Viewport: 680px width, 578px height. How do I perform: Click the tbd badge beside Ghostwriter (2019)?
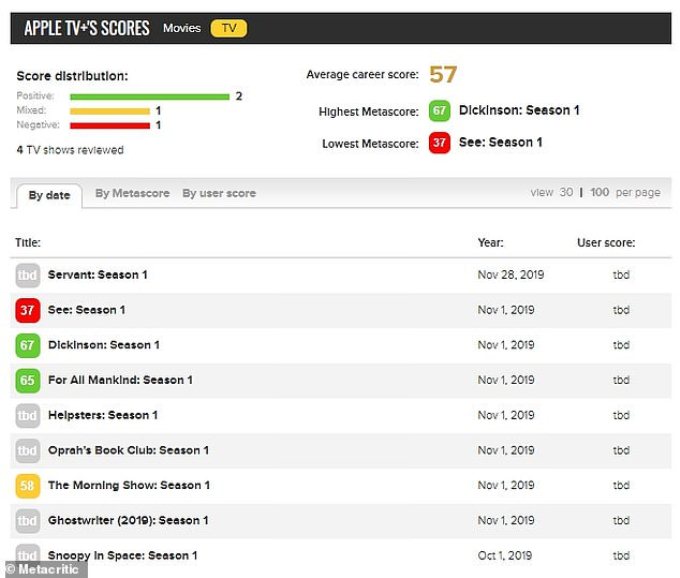28,521
